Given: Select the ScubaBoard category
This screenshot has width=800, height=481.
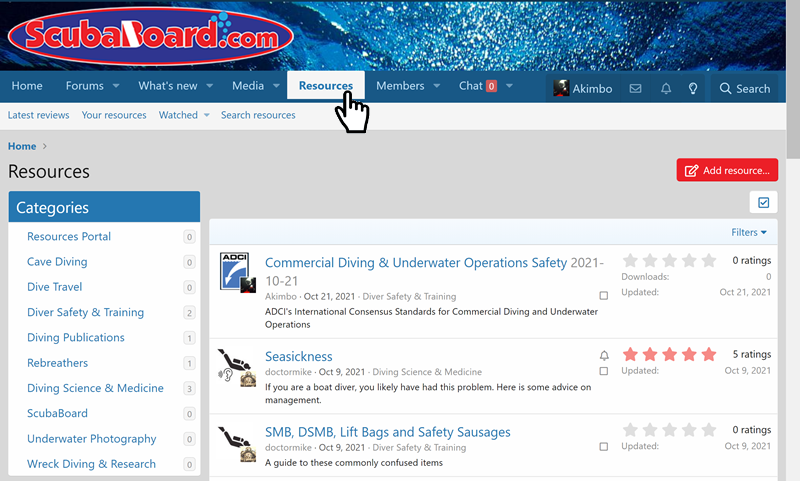Looking at the screenshot, I should tap(58, 414).
